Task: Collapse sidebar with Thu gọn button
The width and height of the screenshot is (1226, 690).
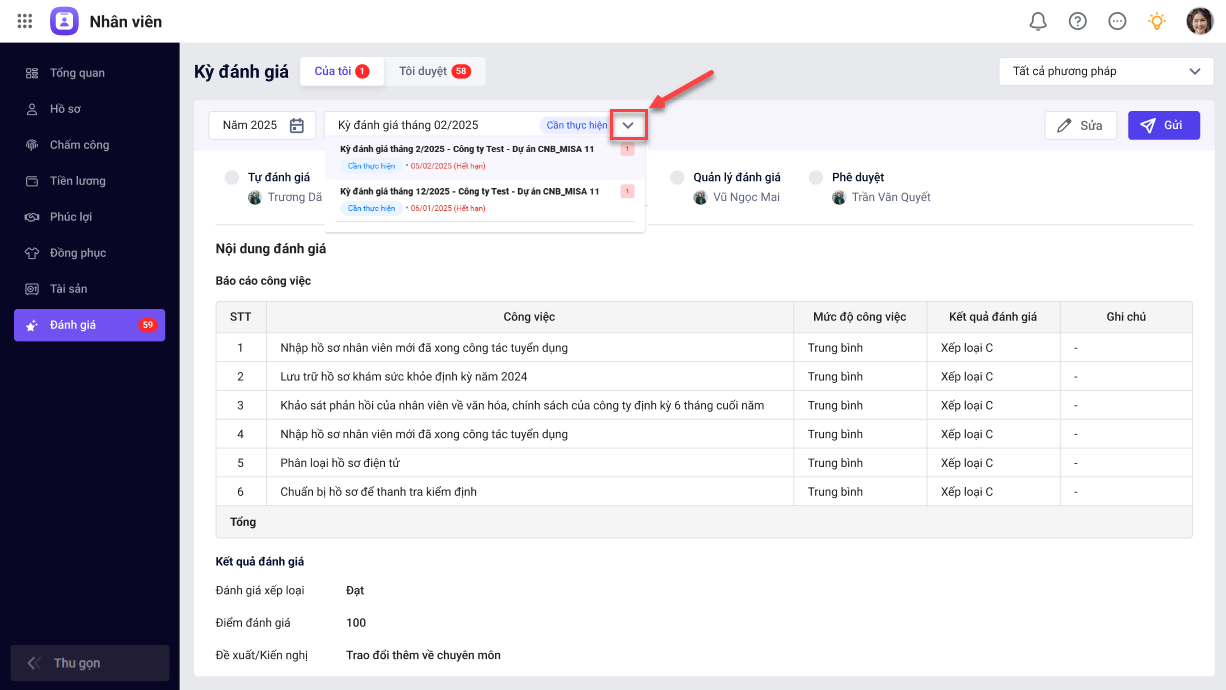Action: pyautogui.click(x=90, y=663)
